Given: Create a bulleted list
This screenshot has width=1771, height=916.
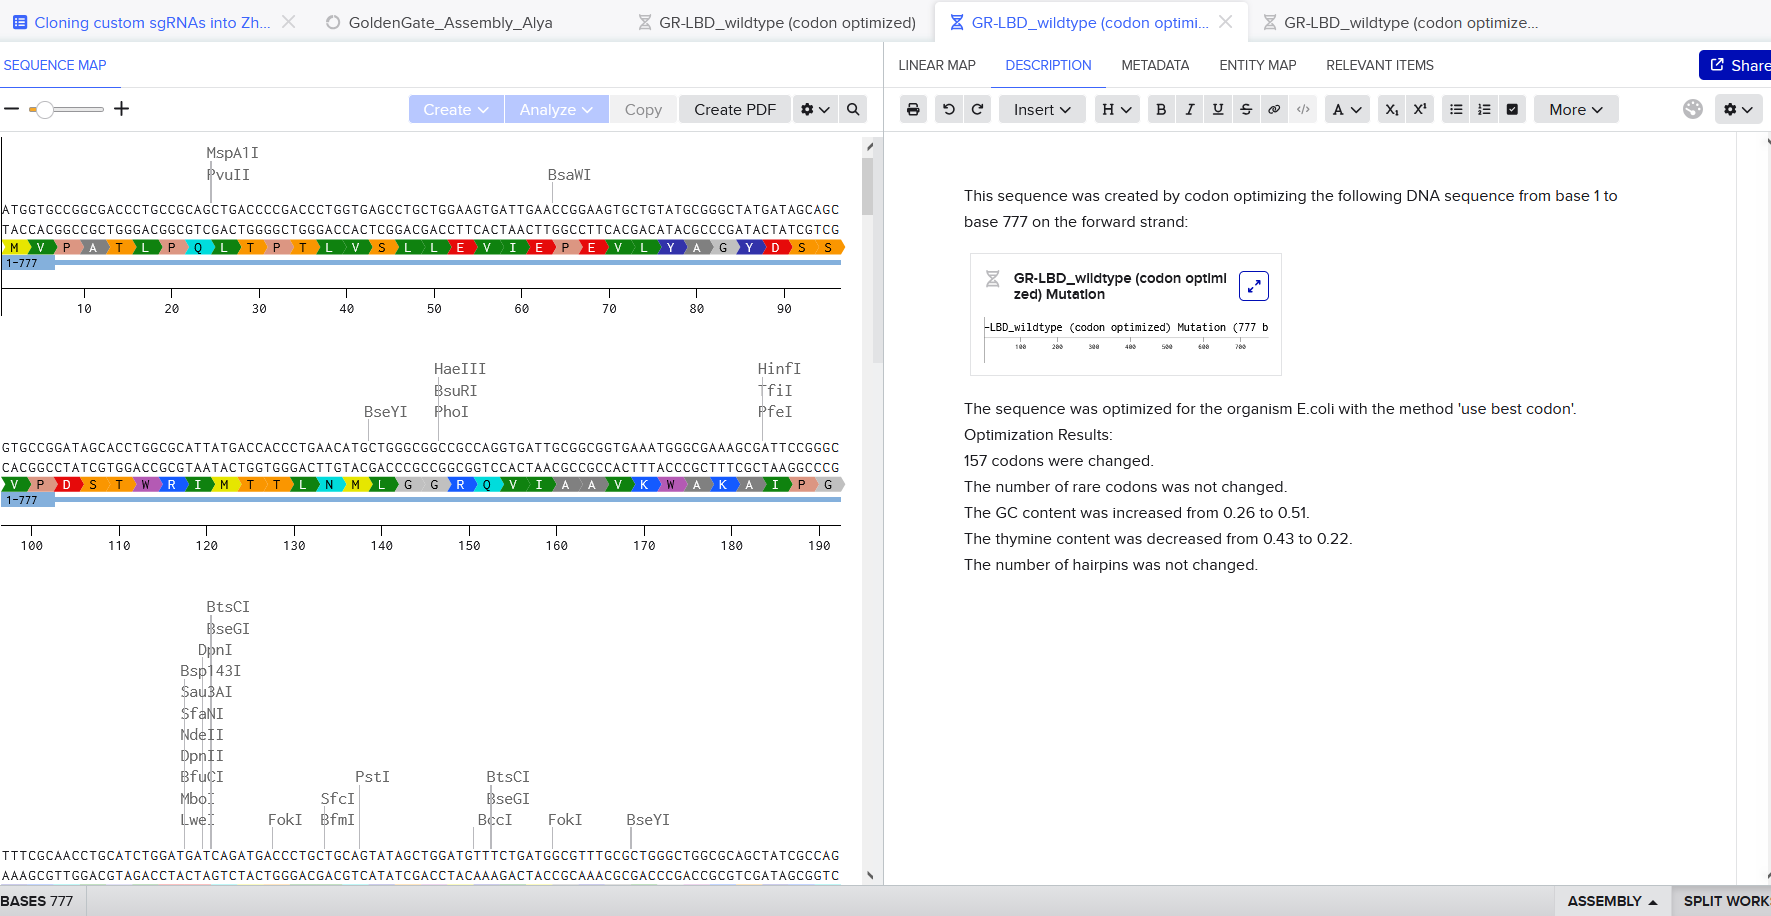Looking at the screenshot, I should pyautogui.click(x=1456, y=110).
